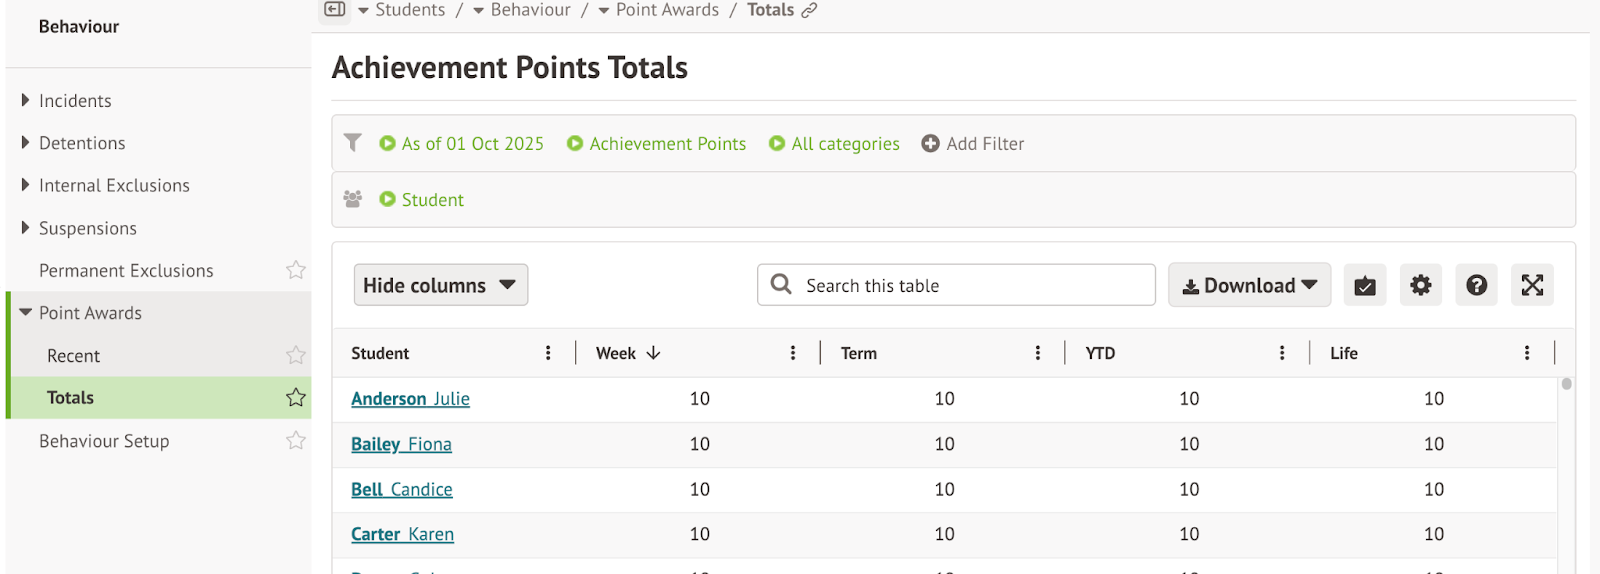Expand the Incidents tree section

(26, 101)
